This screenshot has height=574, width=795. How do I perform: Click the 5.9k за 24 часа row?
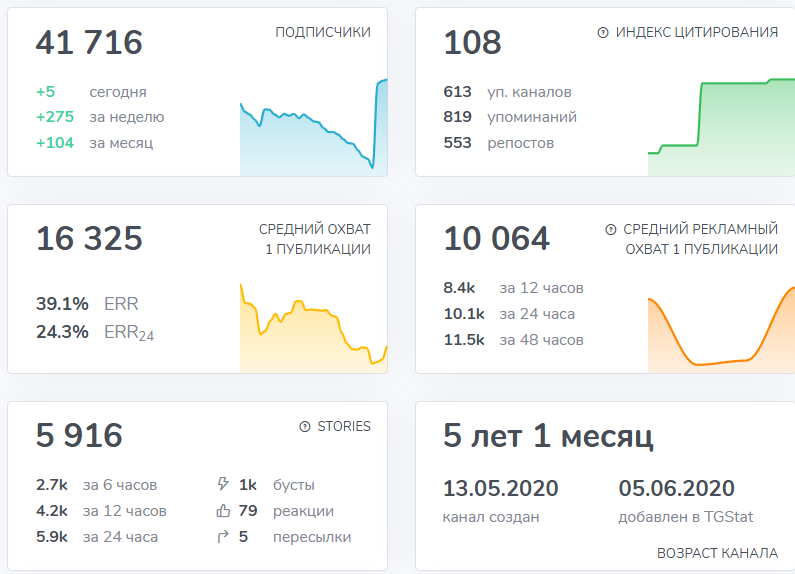(97, 537)
